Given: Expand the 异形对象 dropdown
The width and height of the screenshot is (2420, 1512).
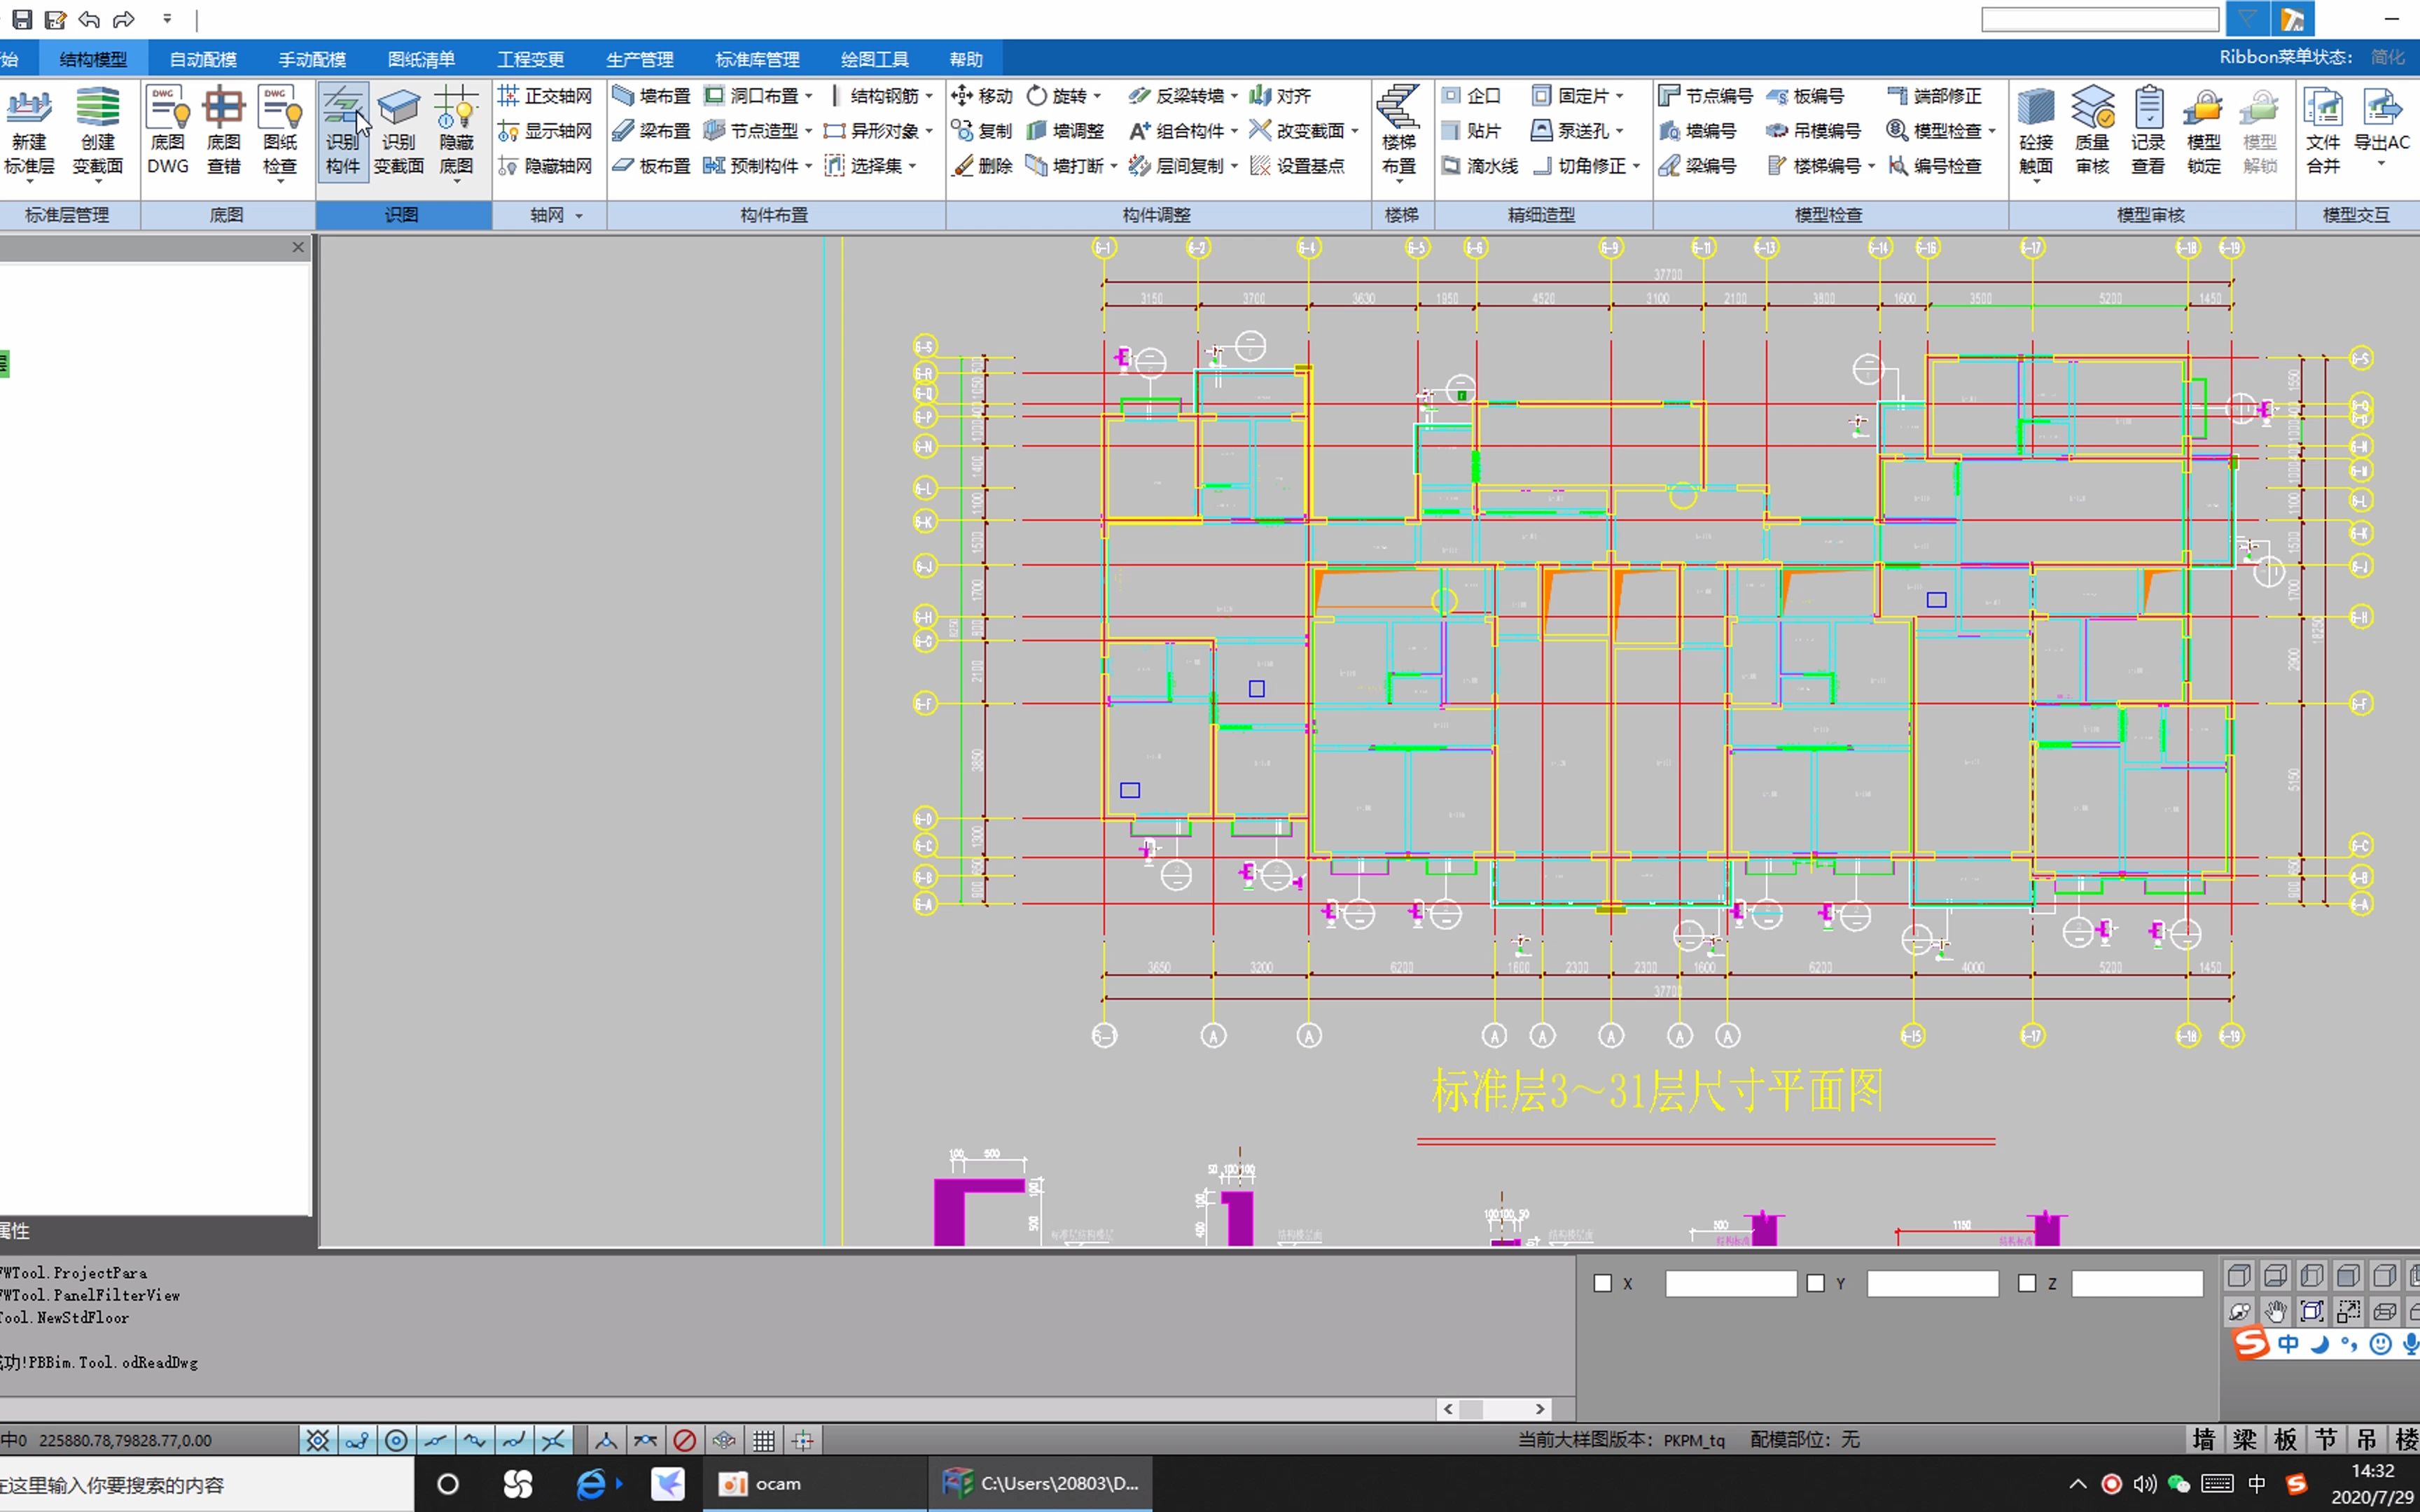Looking at the screenshot, I should coord(929,131).
